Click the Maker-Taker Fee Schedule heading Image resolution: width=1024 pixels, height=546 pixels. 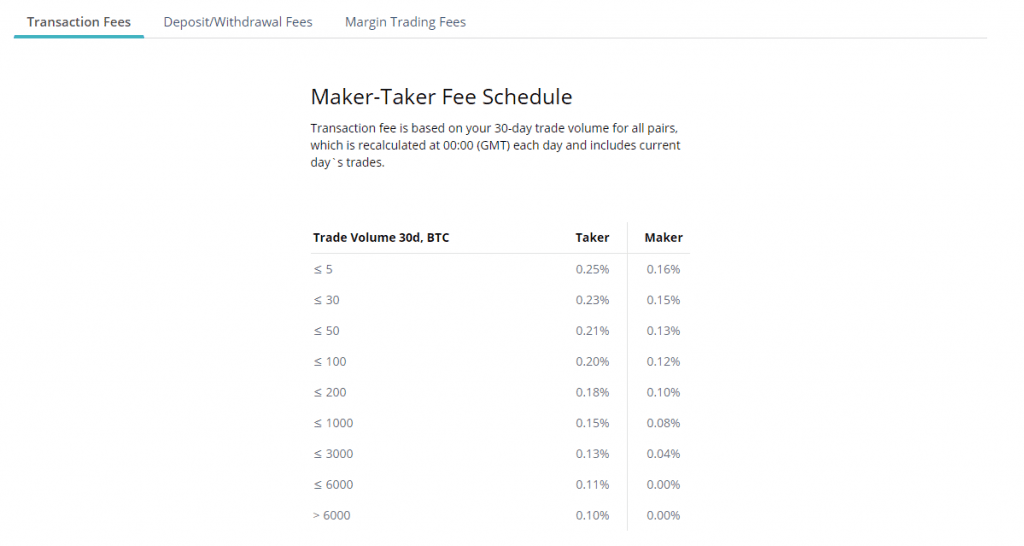(x=441, y=97)
